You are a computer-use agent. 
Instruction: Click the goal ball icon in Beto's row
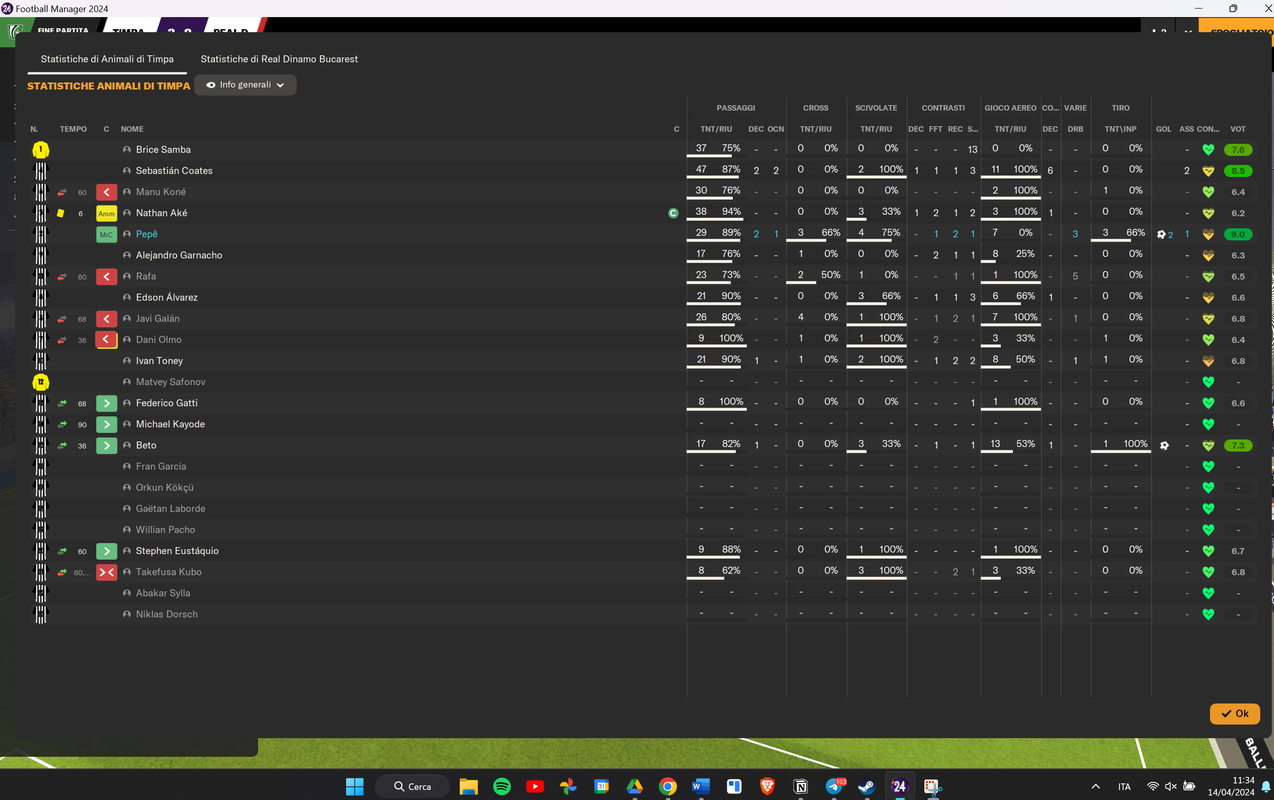[1164, 446]
